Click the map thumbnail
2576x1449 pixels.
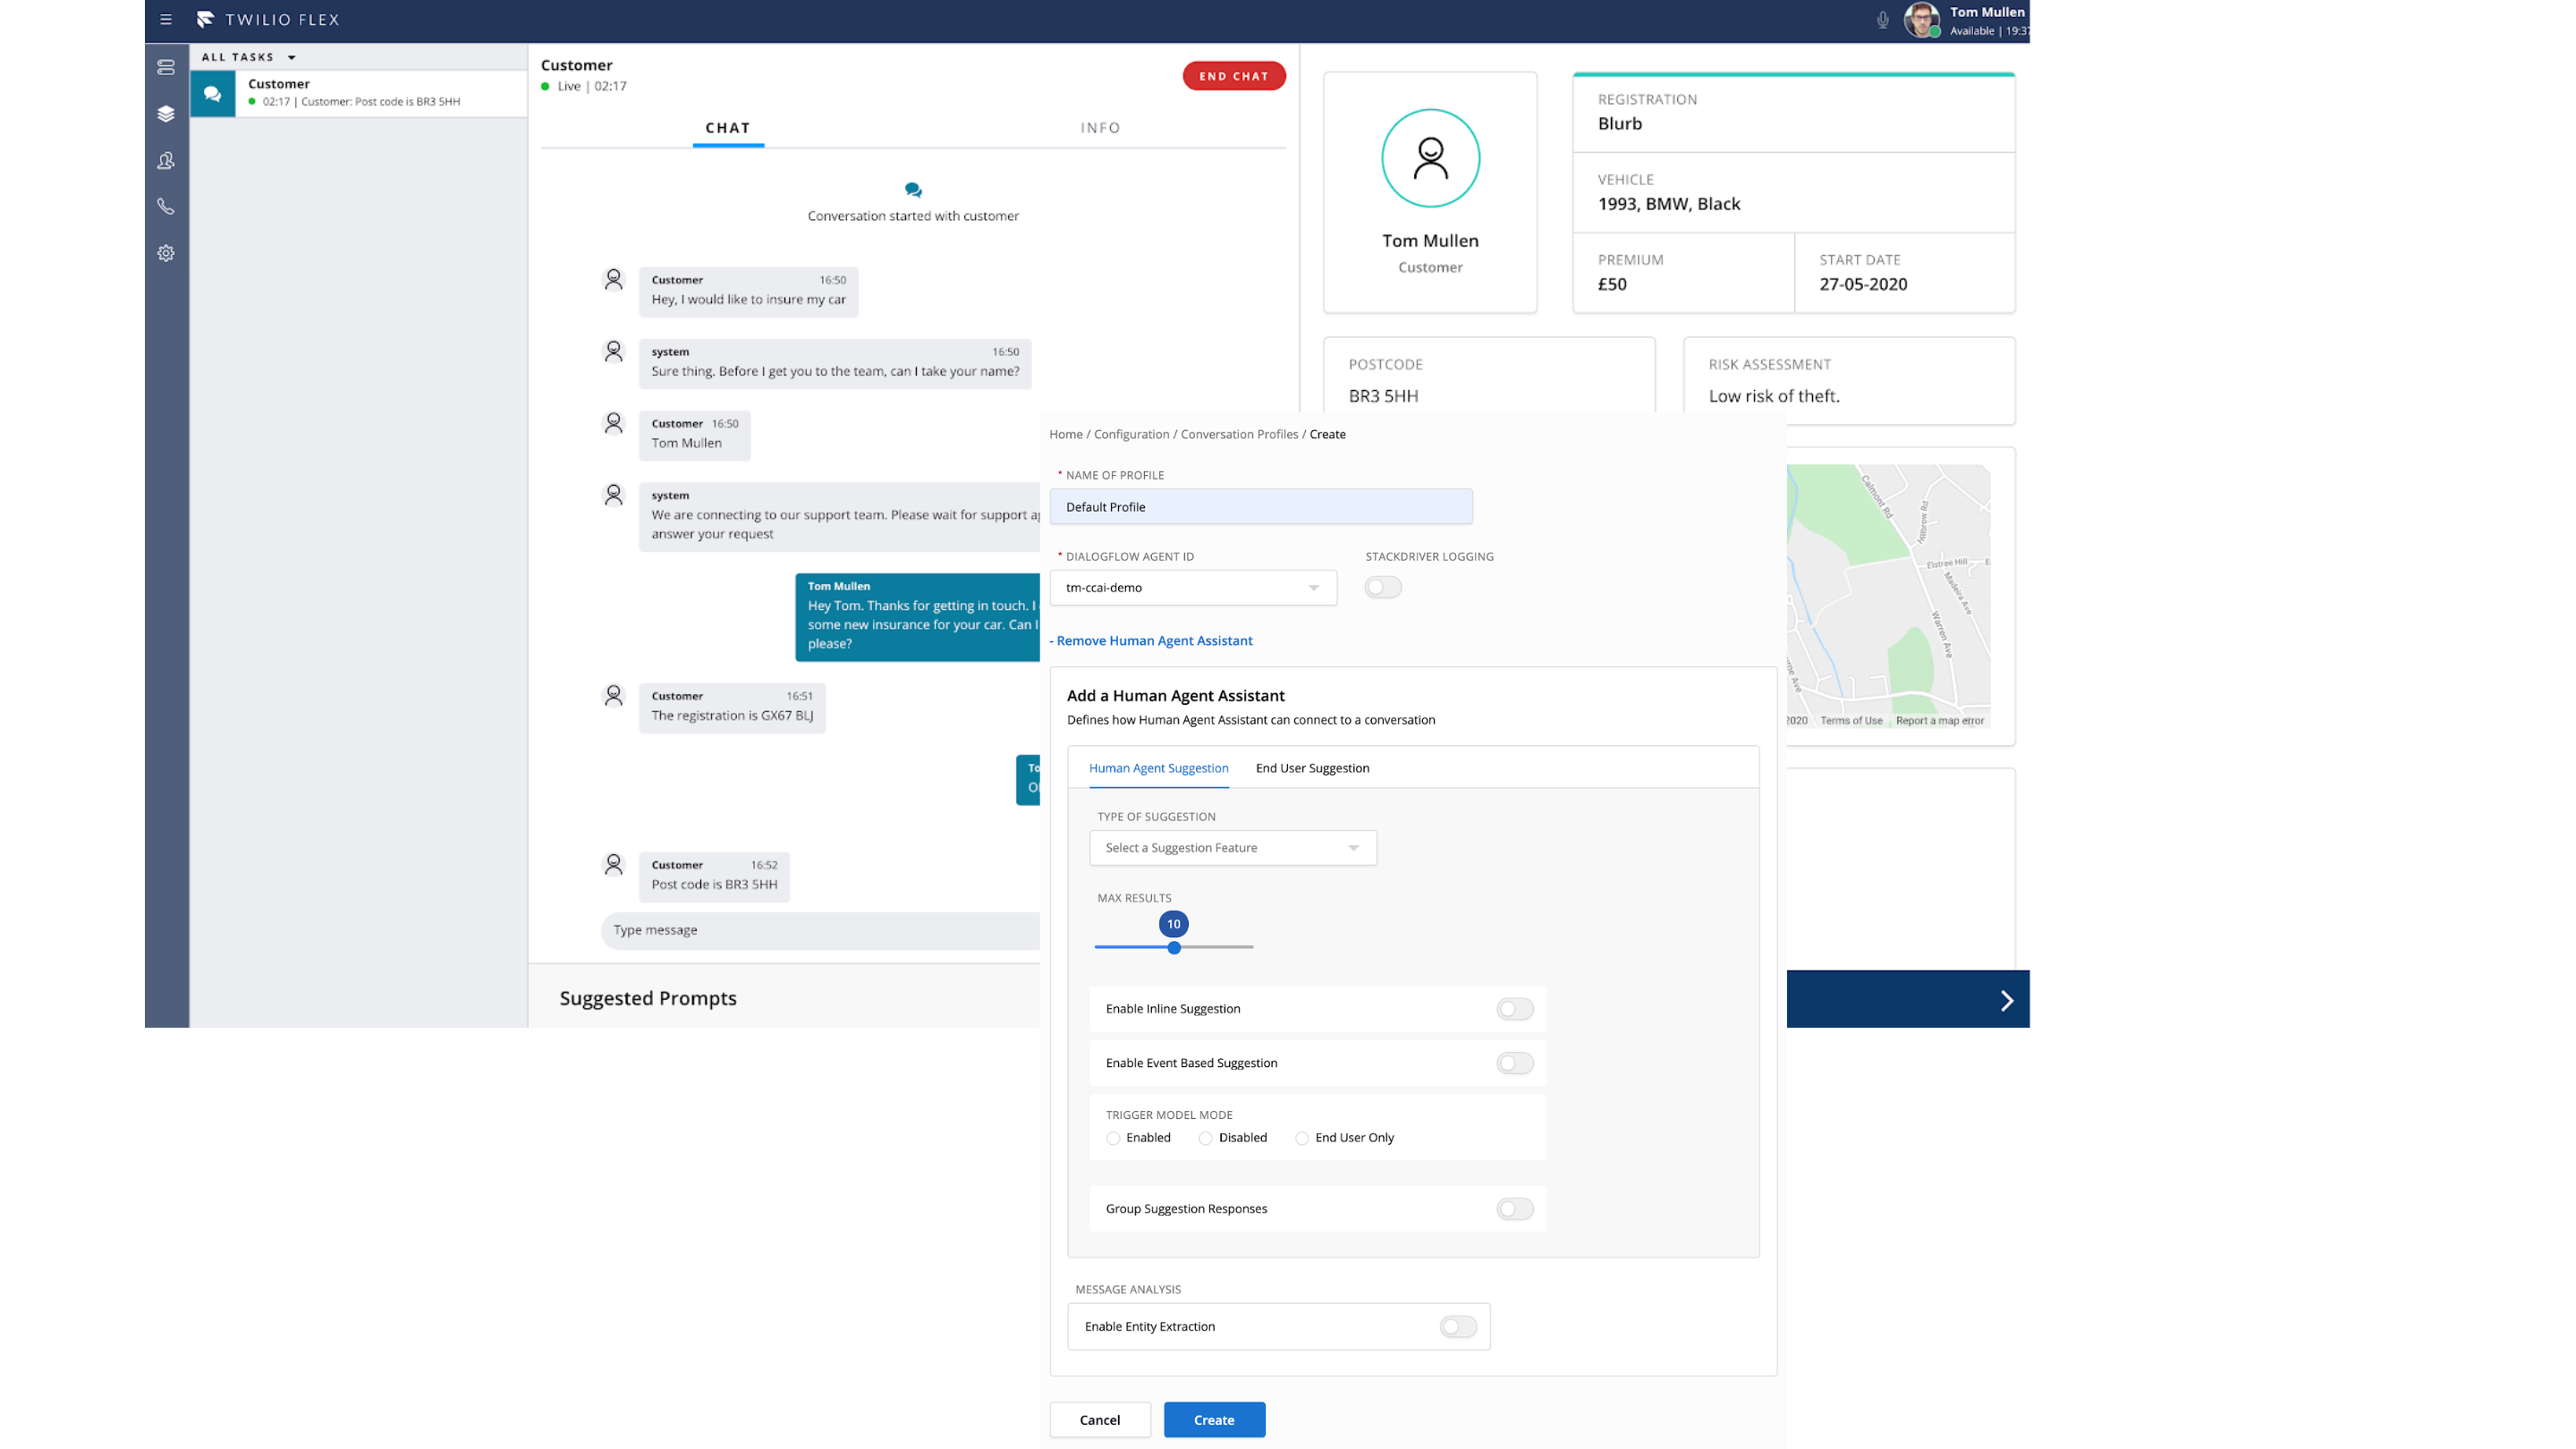point(1888,595)
